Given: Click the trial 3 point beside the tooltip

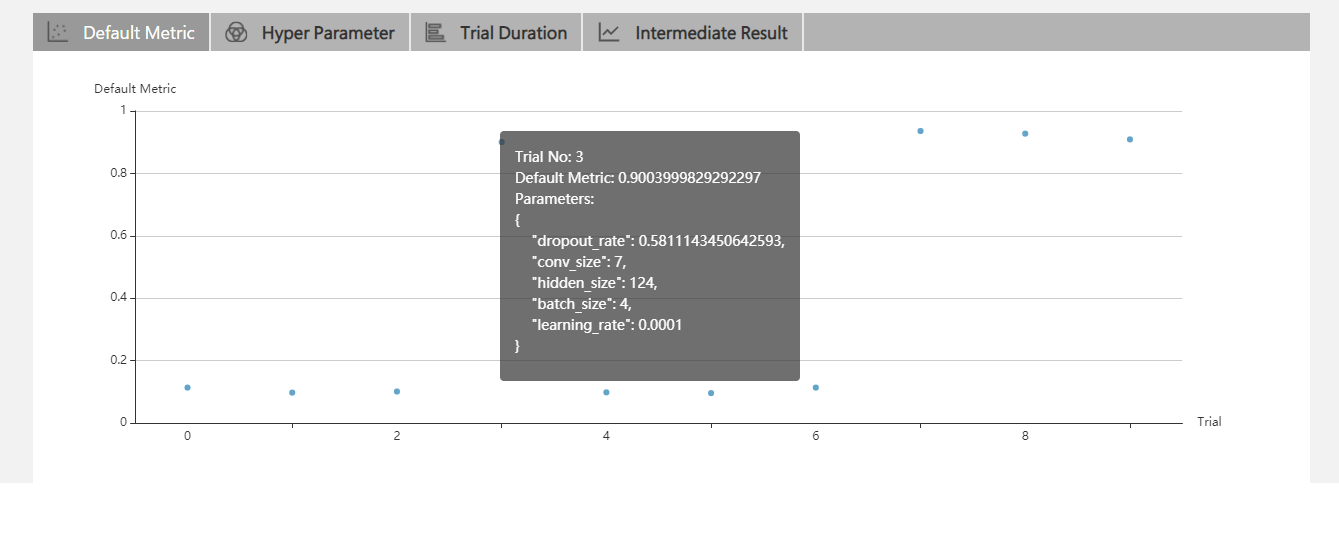Looking at the screenshot, I should [502, 142].
